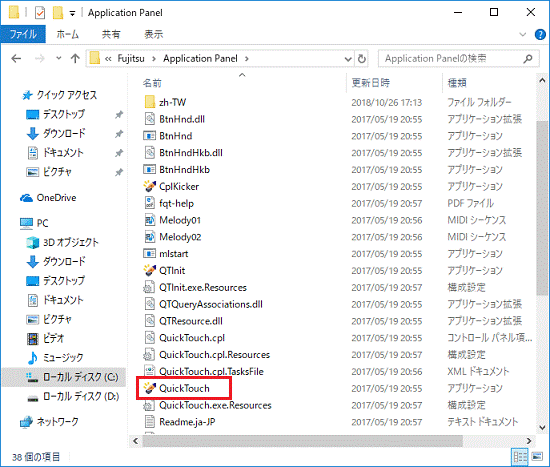This screenshot has width=550, height=467.
Task: Open the help question mark icon
Action: 540,34
